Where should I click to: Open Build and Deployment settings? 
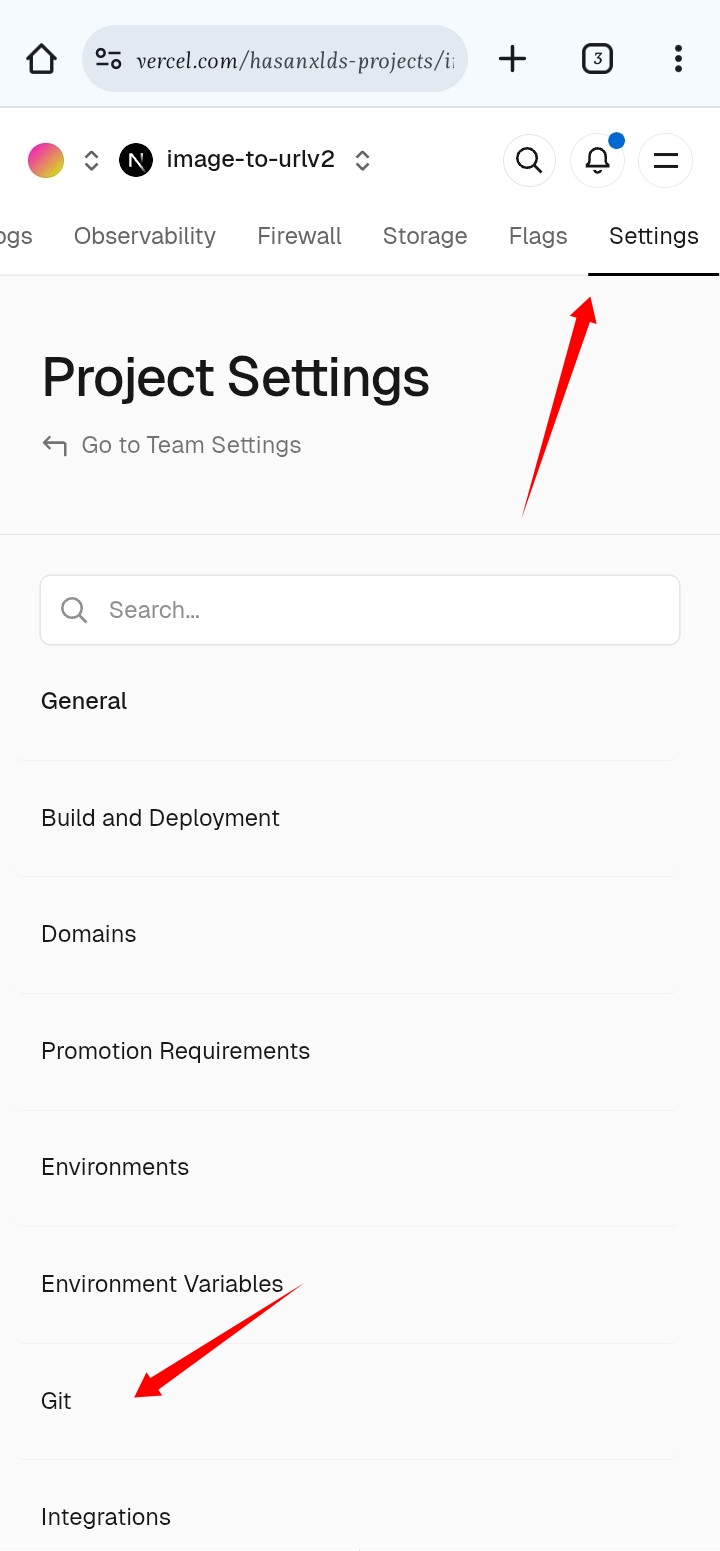tap(160, 818)
